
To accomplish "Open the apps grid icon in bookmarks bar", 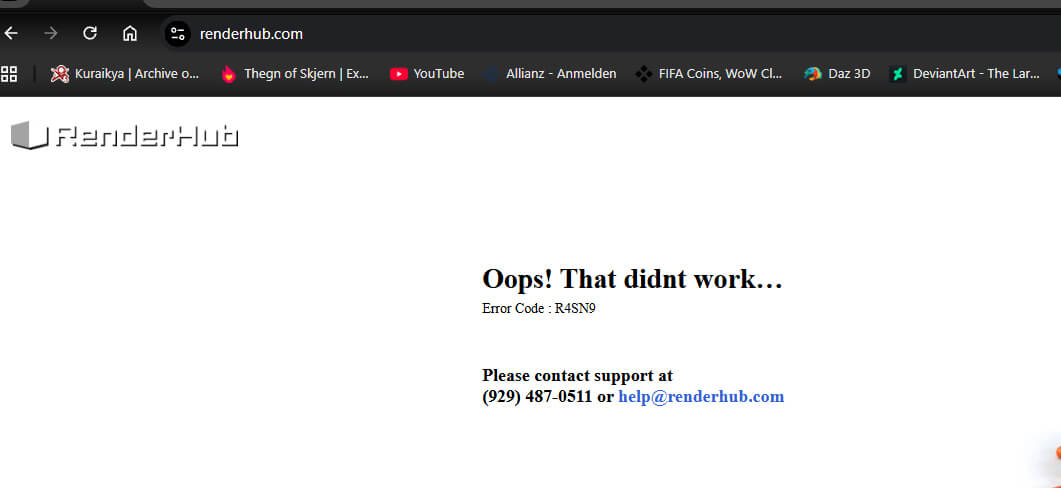I will tap(9, 74).
